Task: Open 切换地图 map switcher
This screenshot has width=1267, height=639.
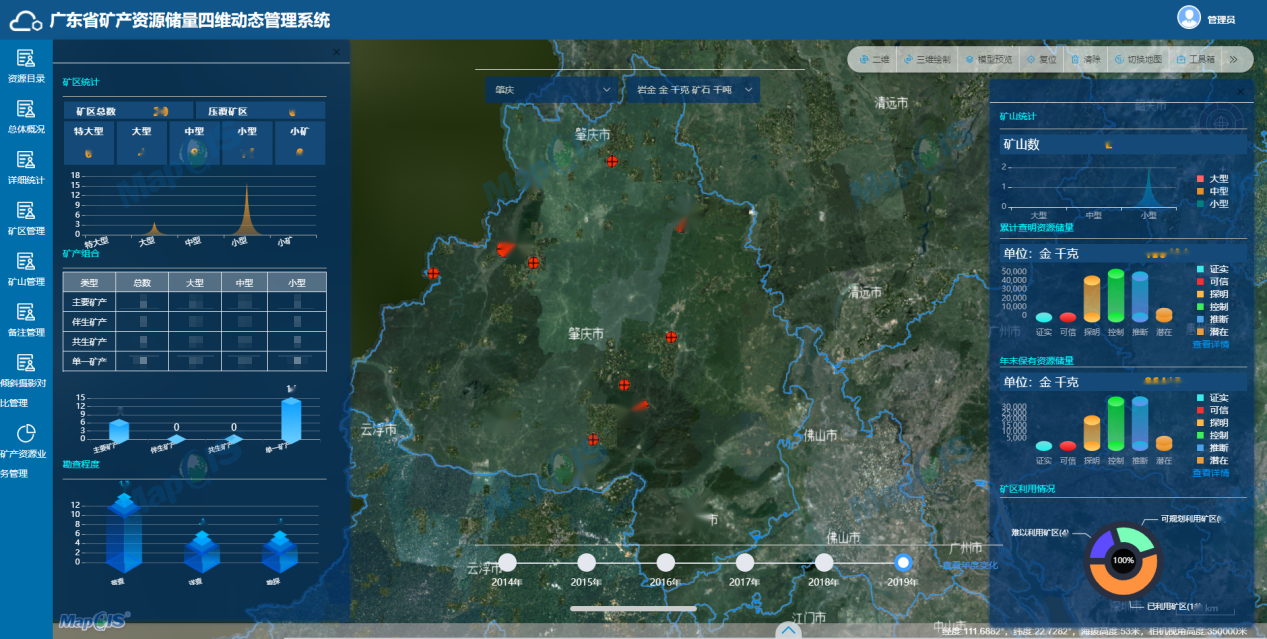Action: pos(1138,60)
